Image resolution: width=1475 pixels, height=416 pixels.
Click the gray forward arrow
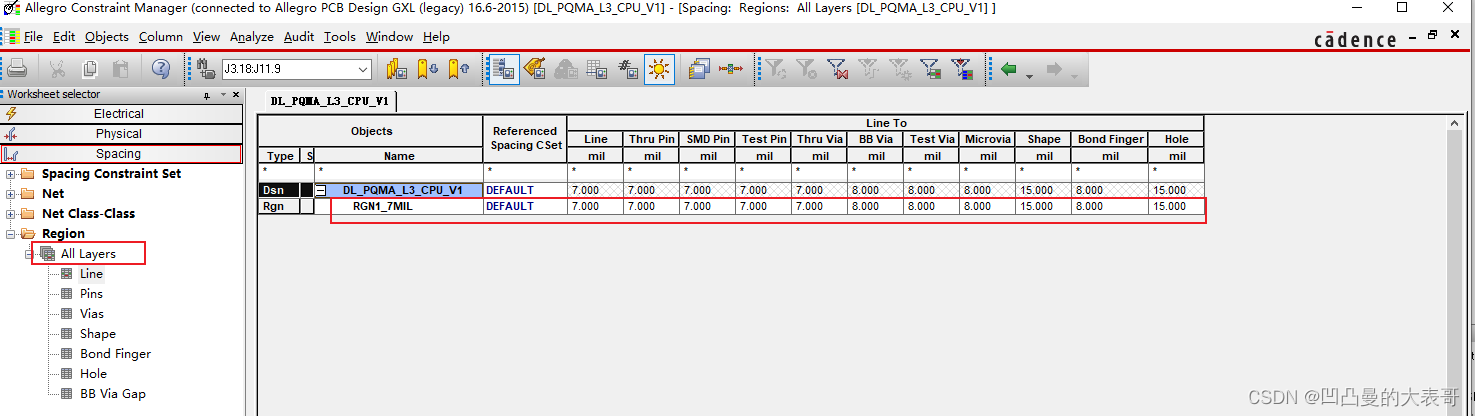click(1053, 69)
